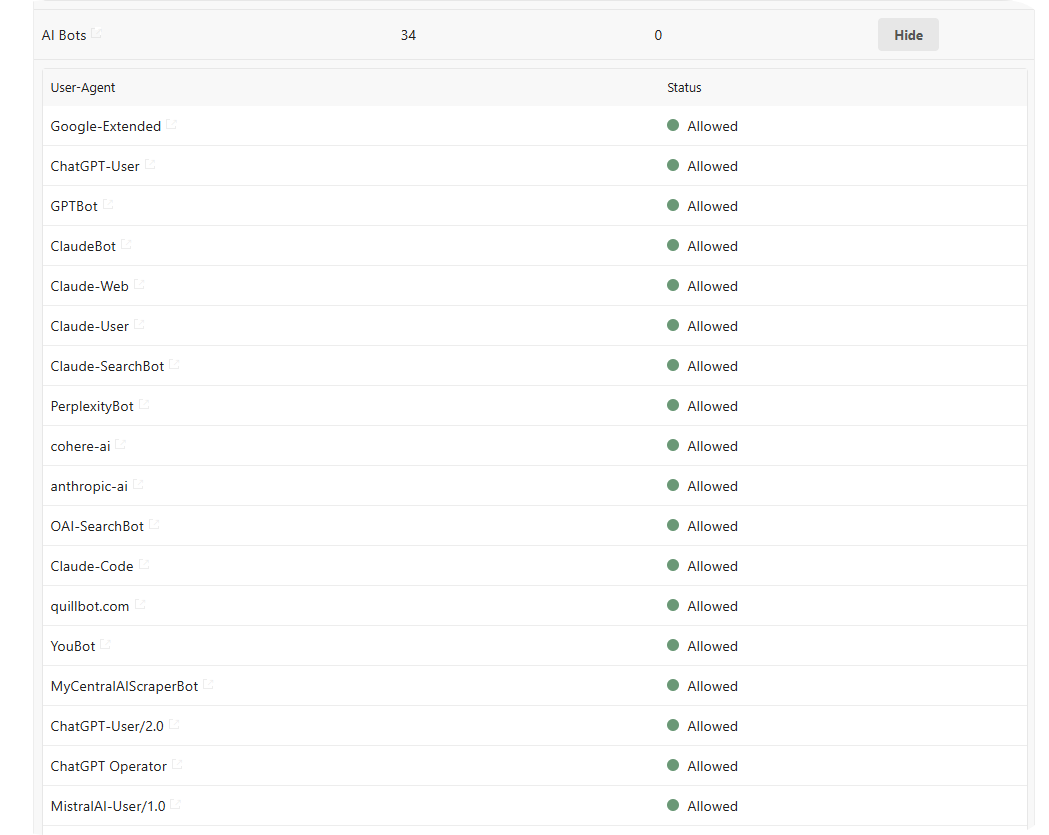Click the "User-Agent" column header
The height and width of the screenshot is (835, 1049).
[x=83, y=88]
